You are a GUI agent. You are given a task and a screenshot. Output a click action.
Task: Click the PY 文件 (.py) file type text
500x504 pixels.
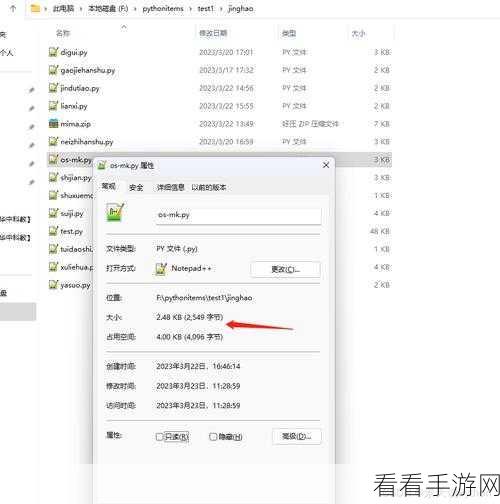pos(177,249)
